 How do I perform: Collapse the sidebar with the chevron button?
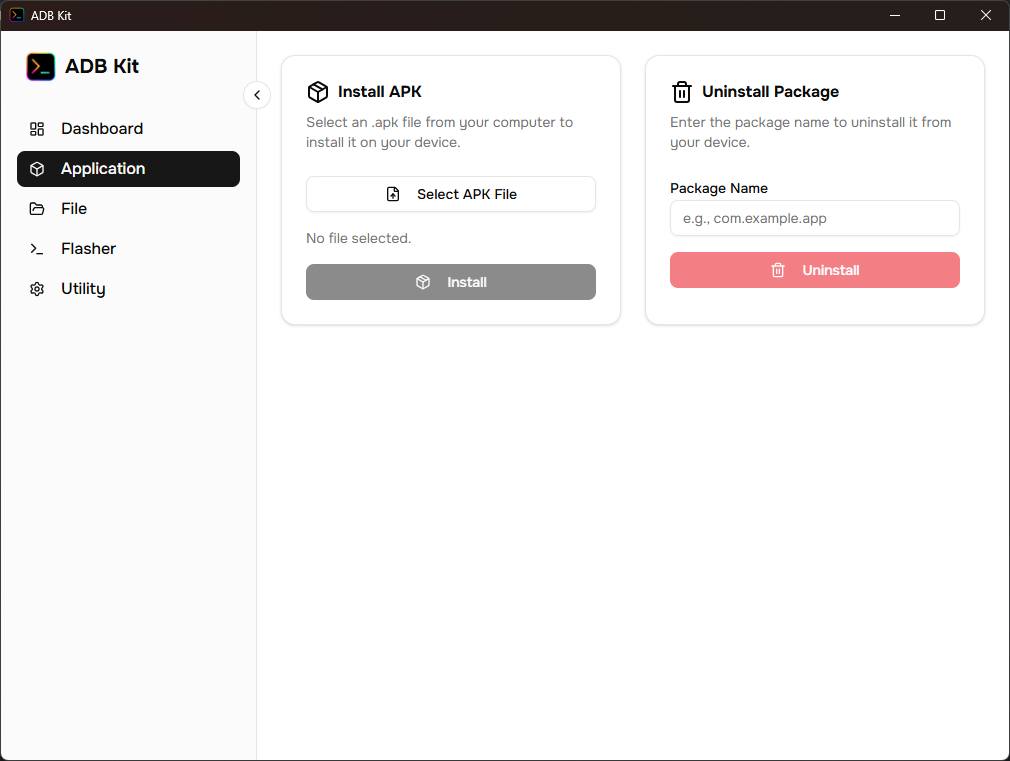pos(257,95)
